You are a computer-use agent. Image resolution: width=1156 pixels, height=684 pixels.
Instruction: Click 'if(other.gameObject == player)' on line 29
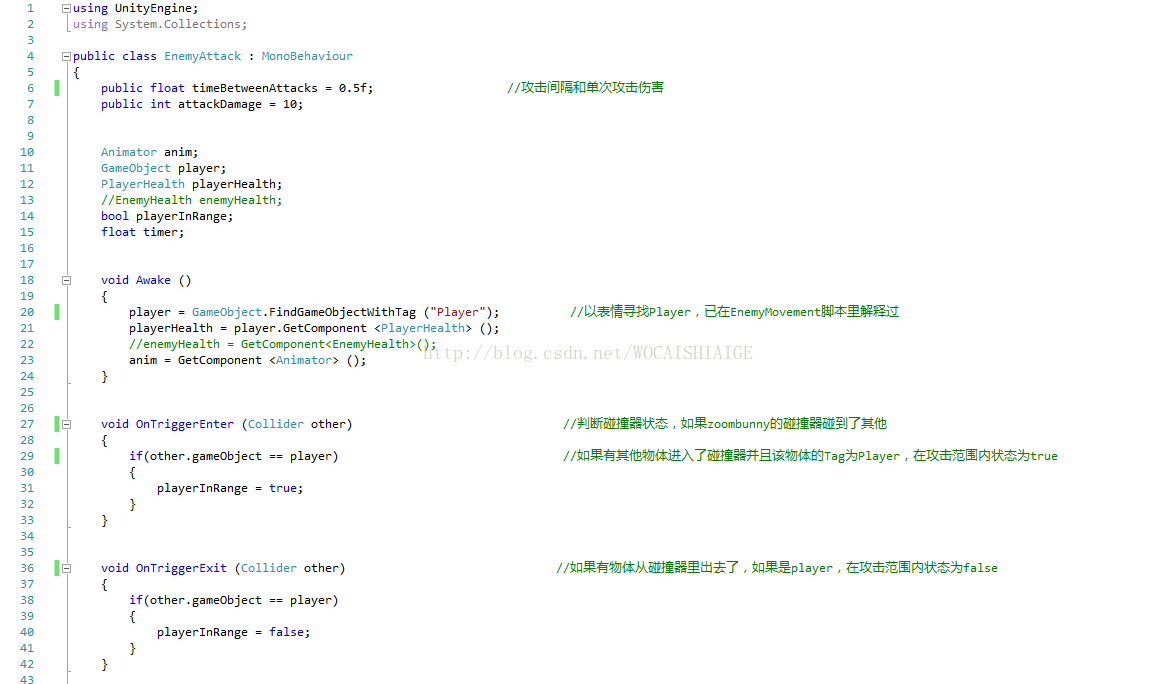click(234, 456)
